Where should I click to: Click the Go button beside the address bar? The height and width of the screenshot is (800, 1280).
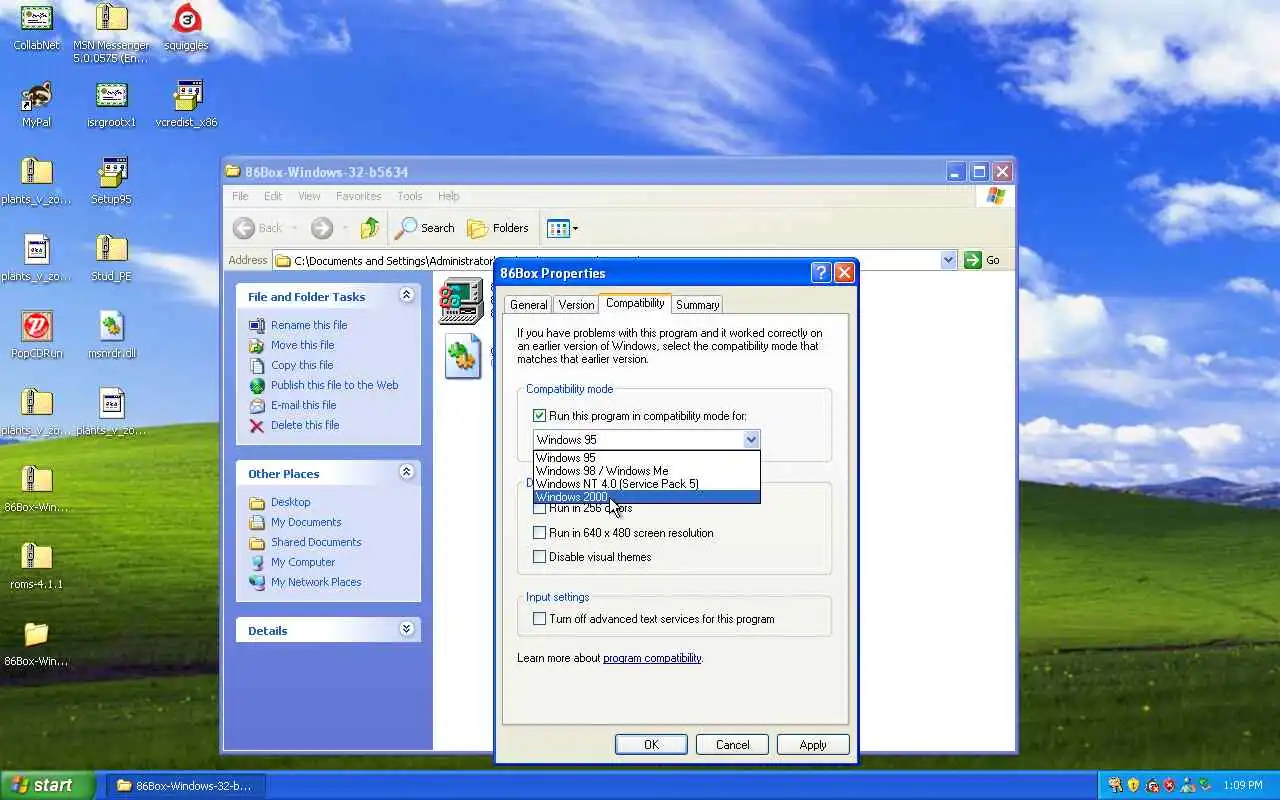982,260
